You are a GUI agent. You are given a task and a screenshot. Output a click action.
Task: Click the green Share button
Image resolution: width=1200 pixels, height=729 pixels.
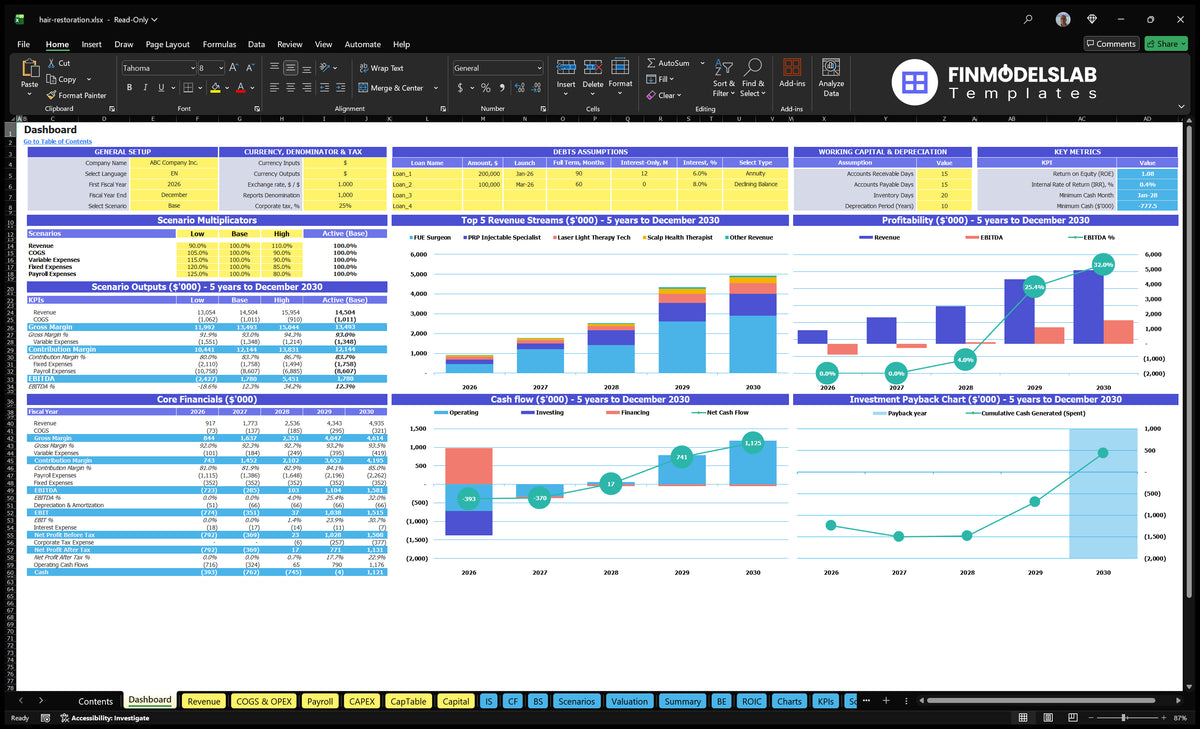[x=1165, y=44]
